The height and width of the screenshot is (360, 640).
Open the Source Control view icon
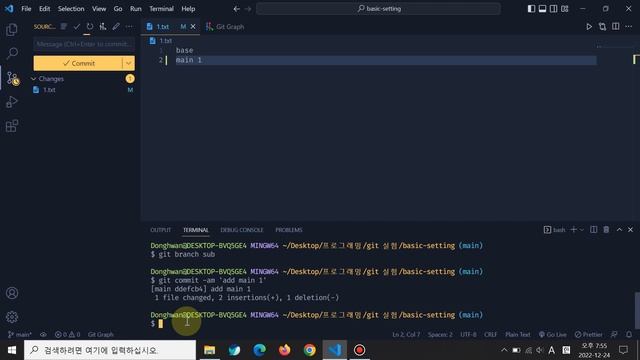tap(12, 78)
